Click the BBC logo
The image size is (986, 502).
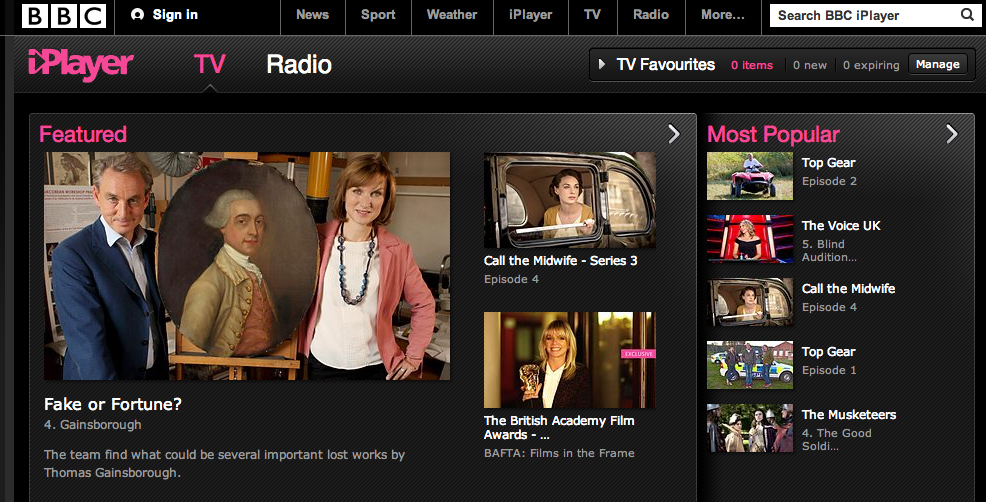(x=64, y=16)
